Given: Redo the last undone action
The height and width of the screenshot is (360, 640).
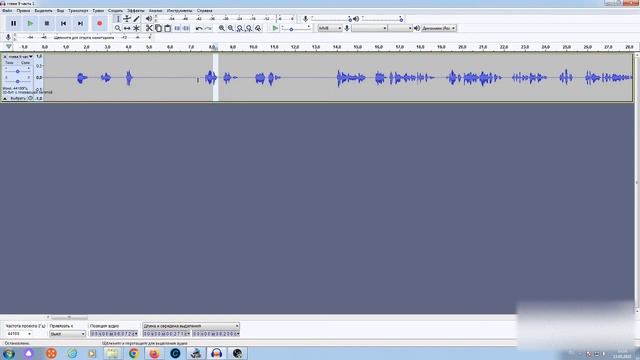Looking at the screenshot, I should [208, 28].
